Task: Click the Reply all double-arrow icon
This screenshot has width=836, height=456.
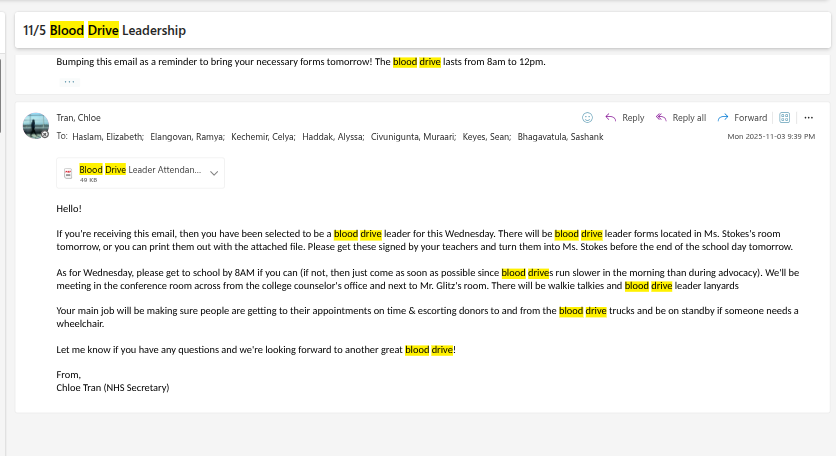Action: click(661, 118)
